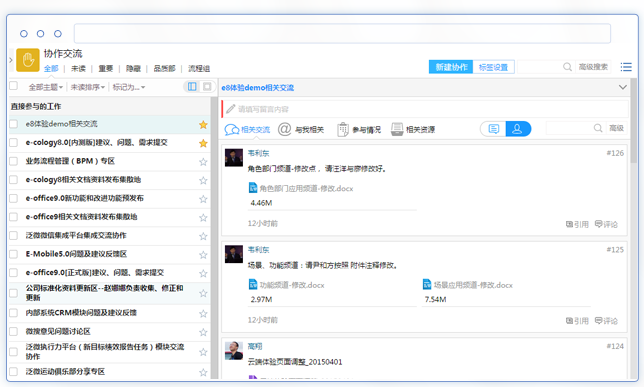This screenshot has width=644, height=387.
Task: Unstar the e8体验demo相关交流 topic
Action: pyautogui.click(x=203, y=125)
